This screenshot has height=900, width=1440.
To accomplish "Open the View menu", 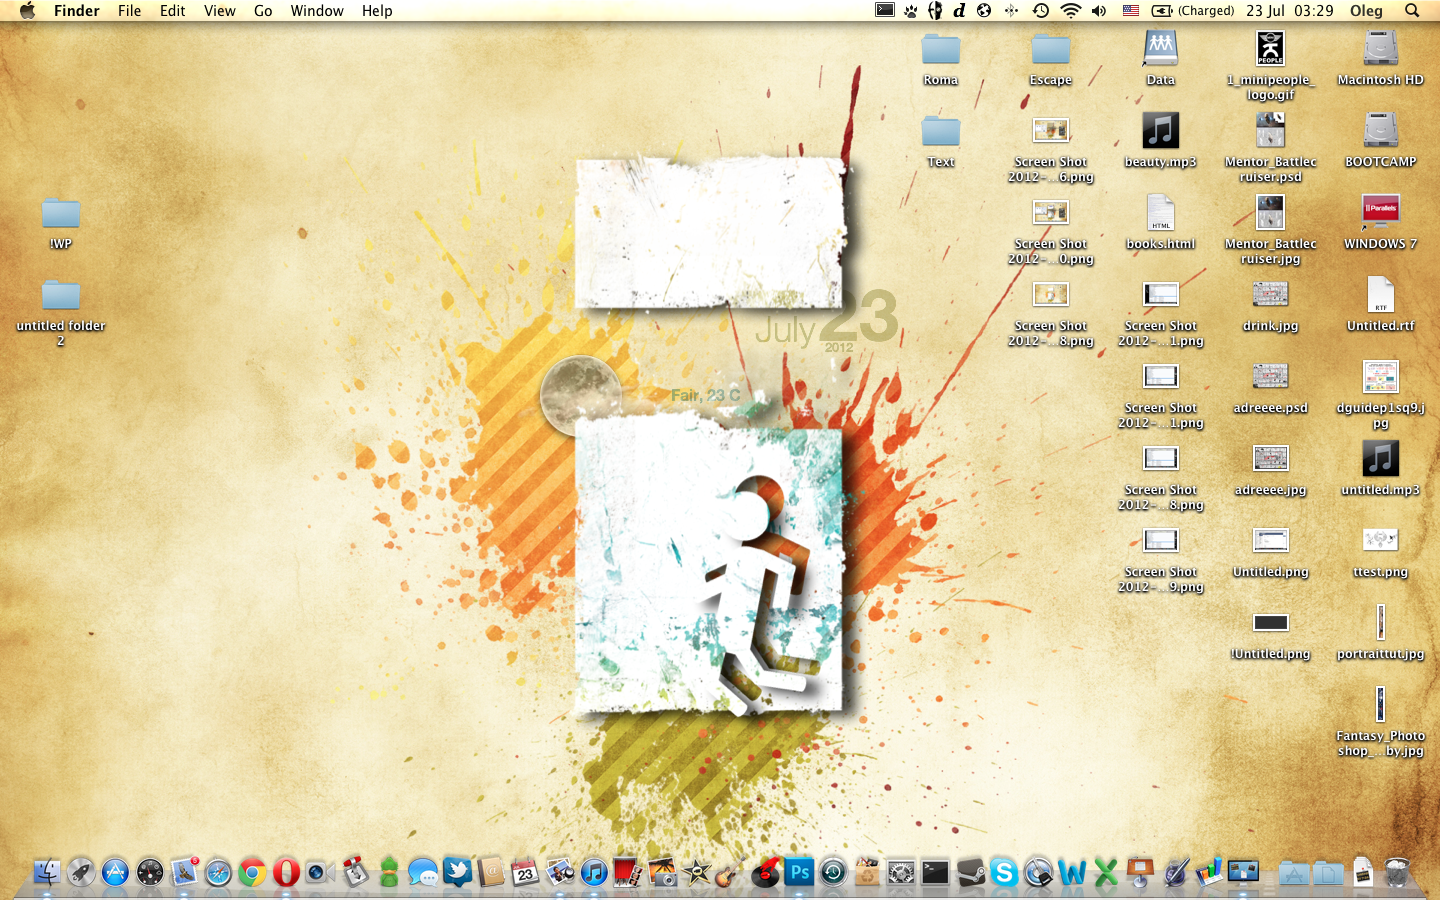I will (220, 11).
